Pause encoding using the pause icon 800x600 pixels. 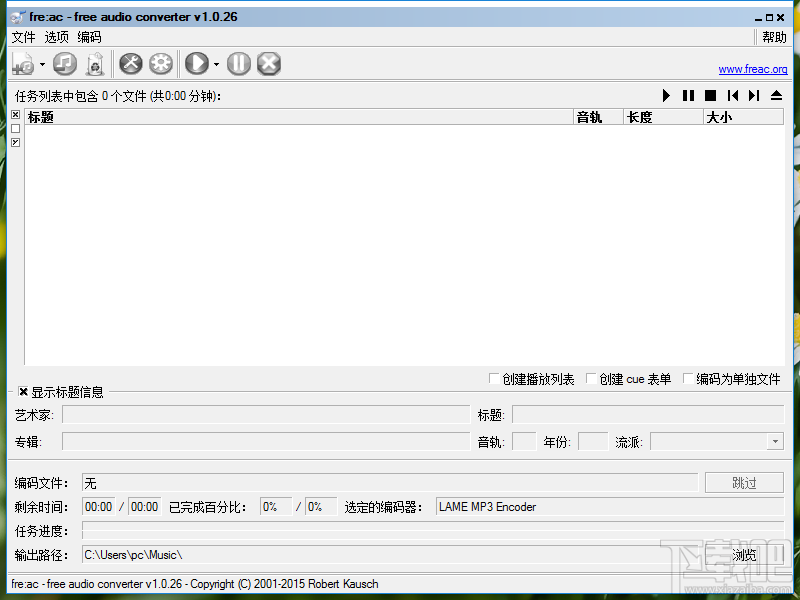pyautogui.click(x=238, y=63)
